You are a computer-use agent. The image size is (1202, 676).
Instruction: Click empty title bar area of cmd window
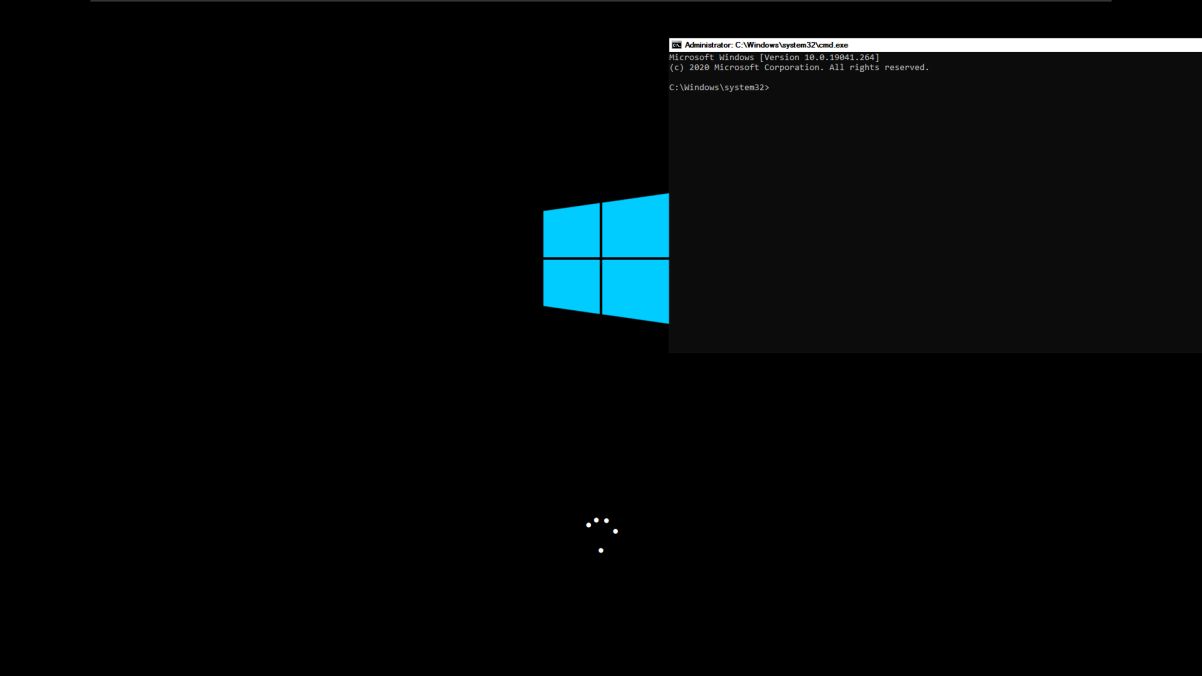[1020, 45]
